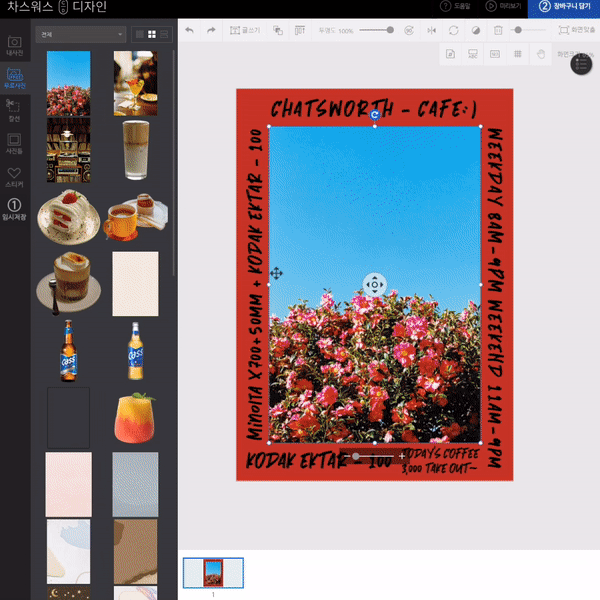Image resolution: width=600 pixels, height=600 pixels.
Task: Select the hand pan tool
Action: pos(540,54)
